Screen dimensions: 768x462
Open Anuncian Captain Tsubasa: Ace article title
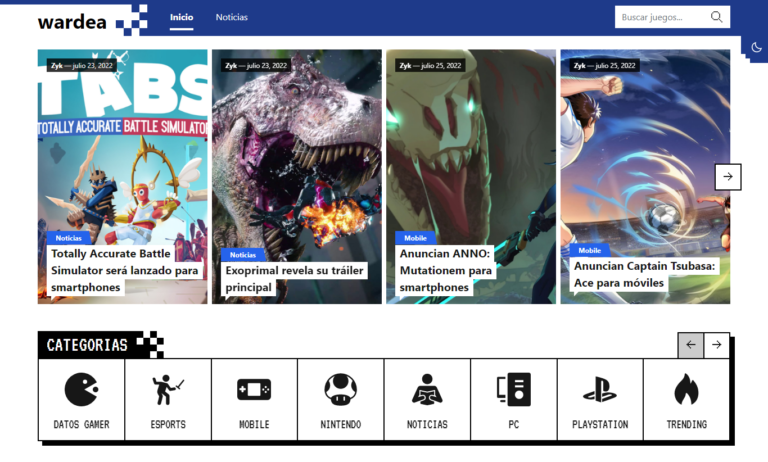pos(644,274)
